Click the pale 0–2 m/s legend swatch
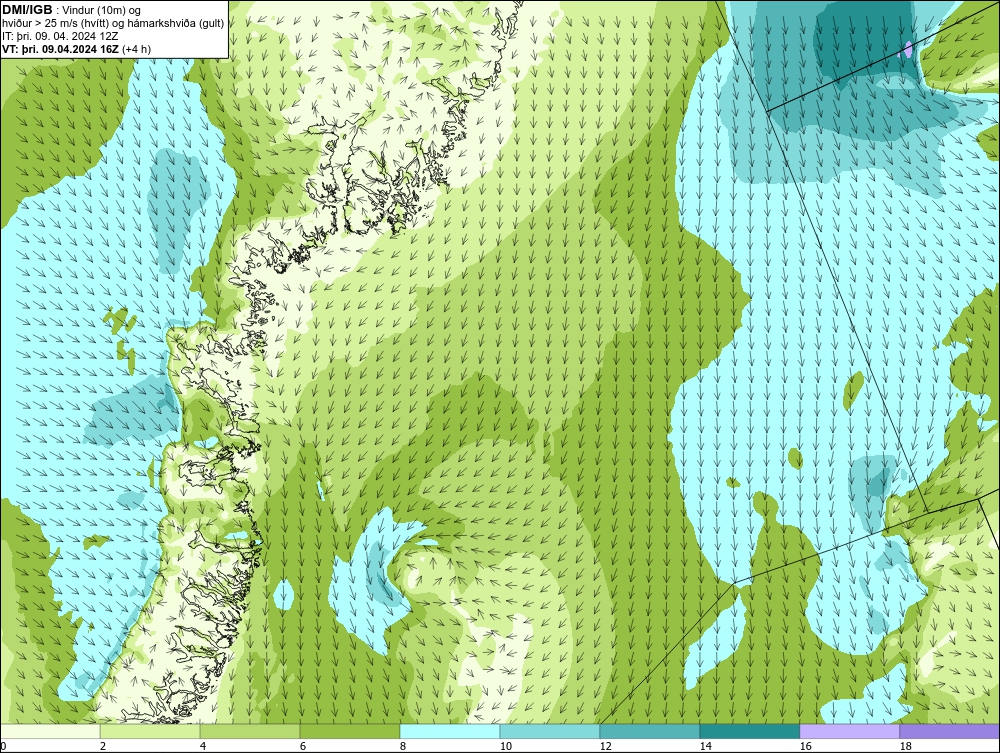 coord(50,732)
